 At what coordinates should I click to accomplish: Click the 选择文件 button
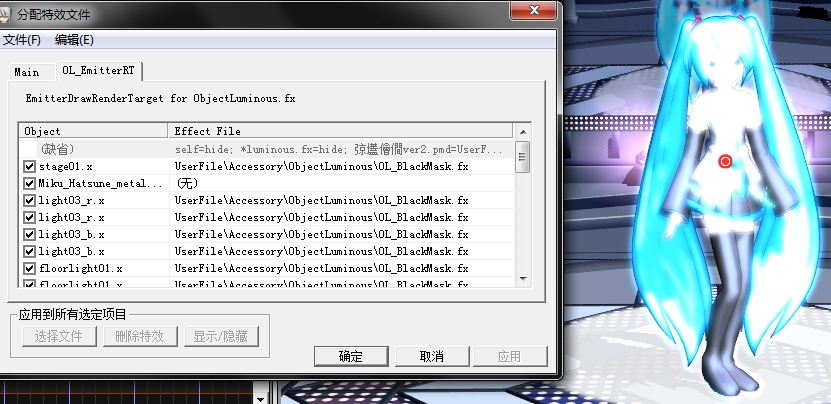click(59, 336)
